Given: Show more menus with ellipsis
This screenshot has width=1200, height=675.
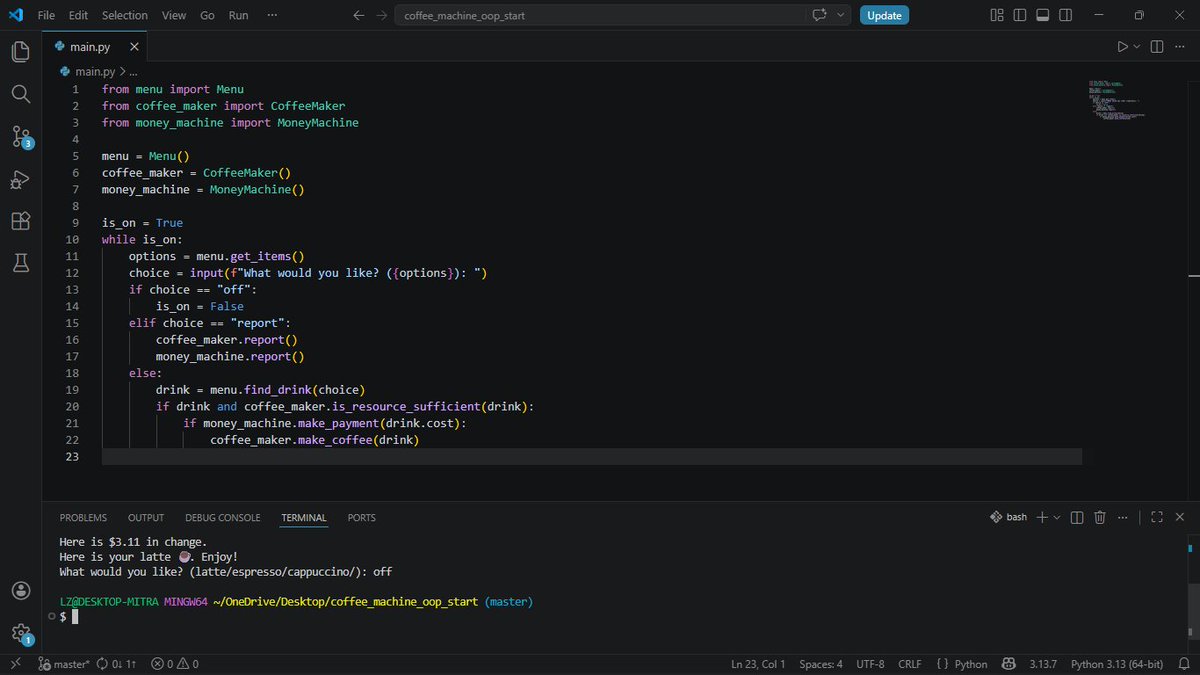Looking at the screenshot, I should point(273,15).
